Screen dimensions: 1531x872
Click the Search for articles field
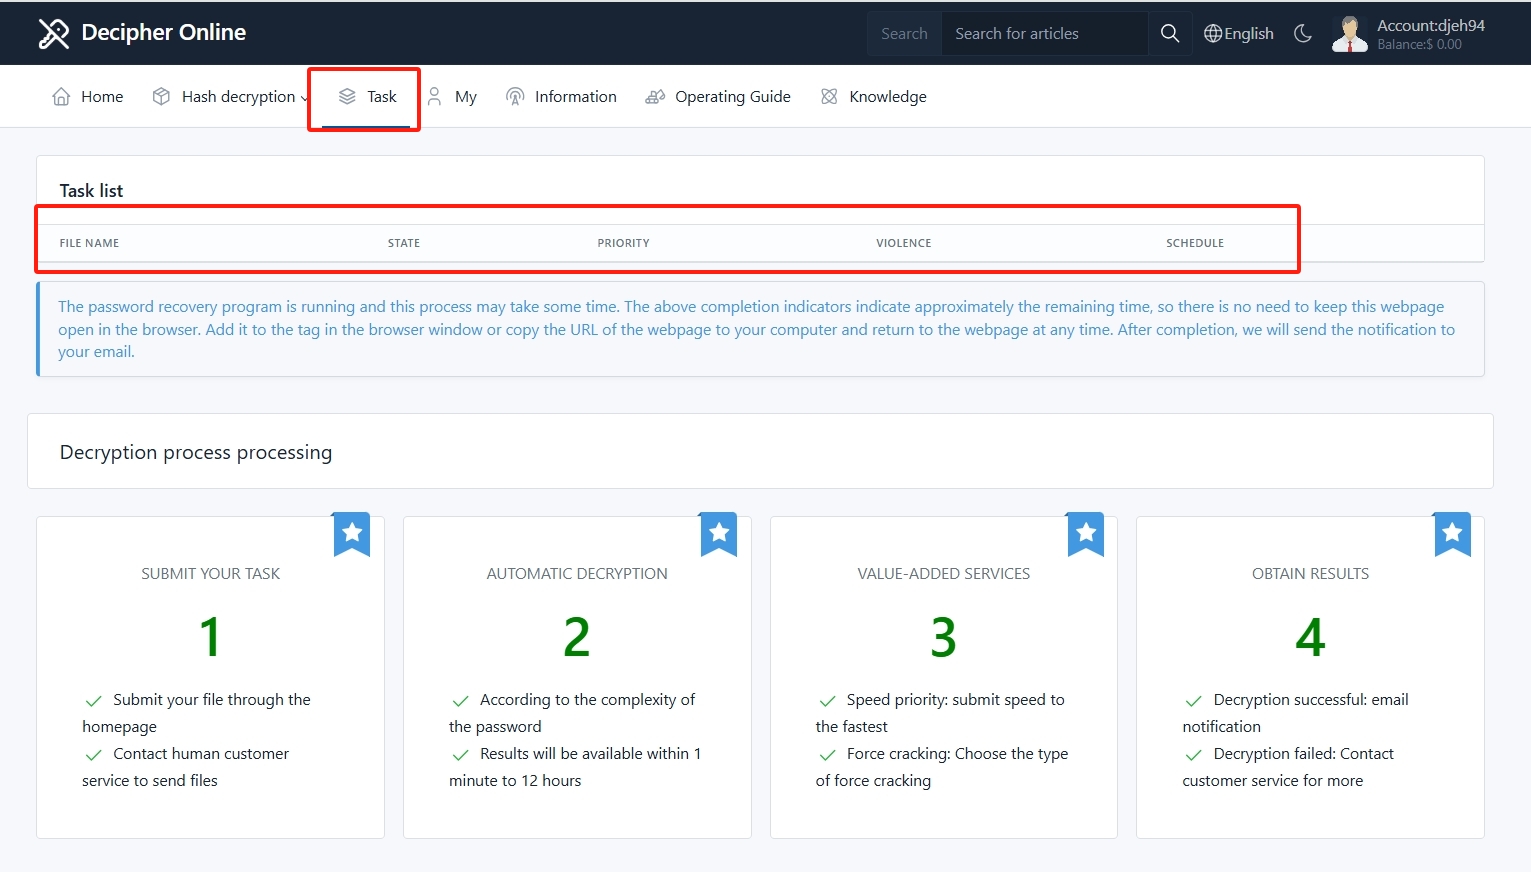[x=1043, y=33]
